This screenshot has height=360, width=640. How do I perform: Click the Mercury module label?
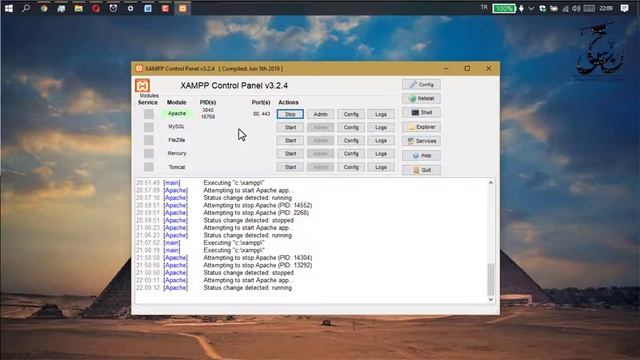tap(177, 153)
